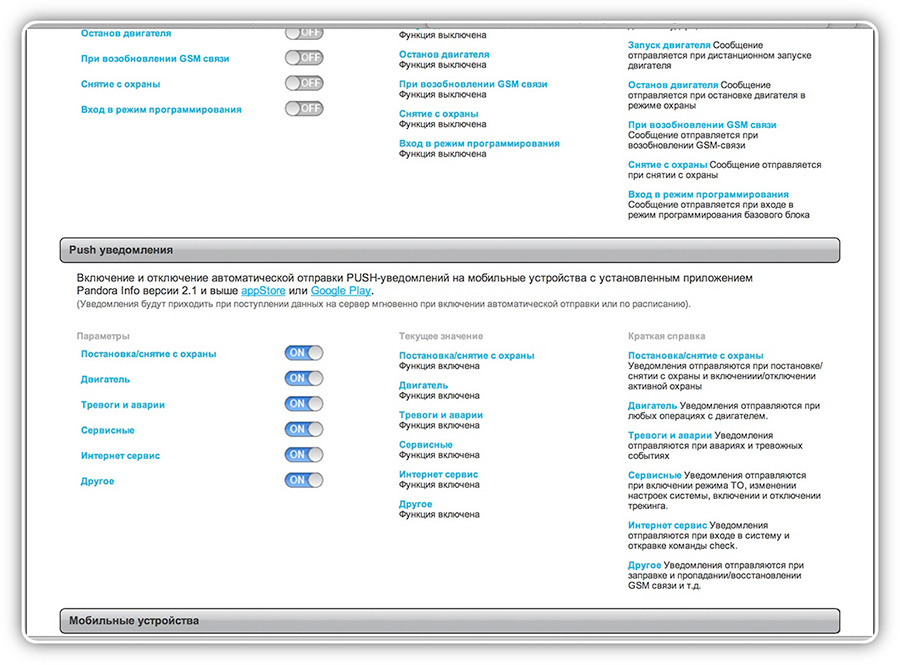Click Тревоги и аварии in Краткая справка
900x665 pixels.
pyautogui.click(x=669, y=435)
